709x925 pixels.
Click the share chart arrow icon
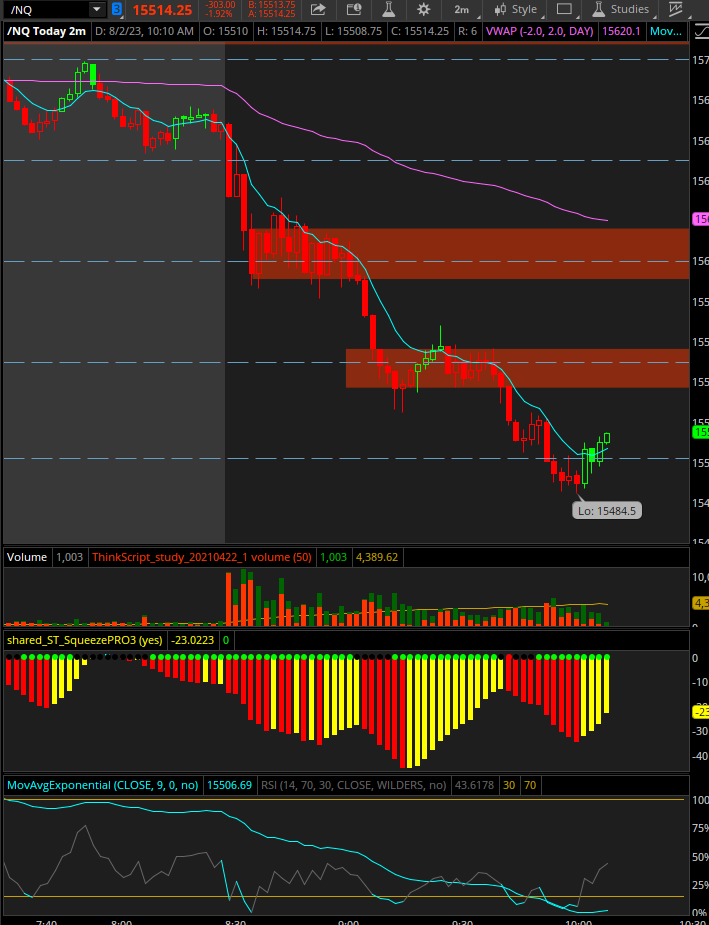click(318, 9)
